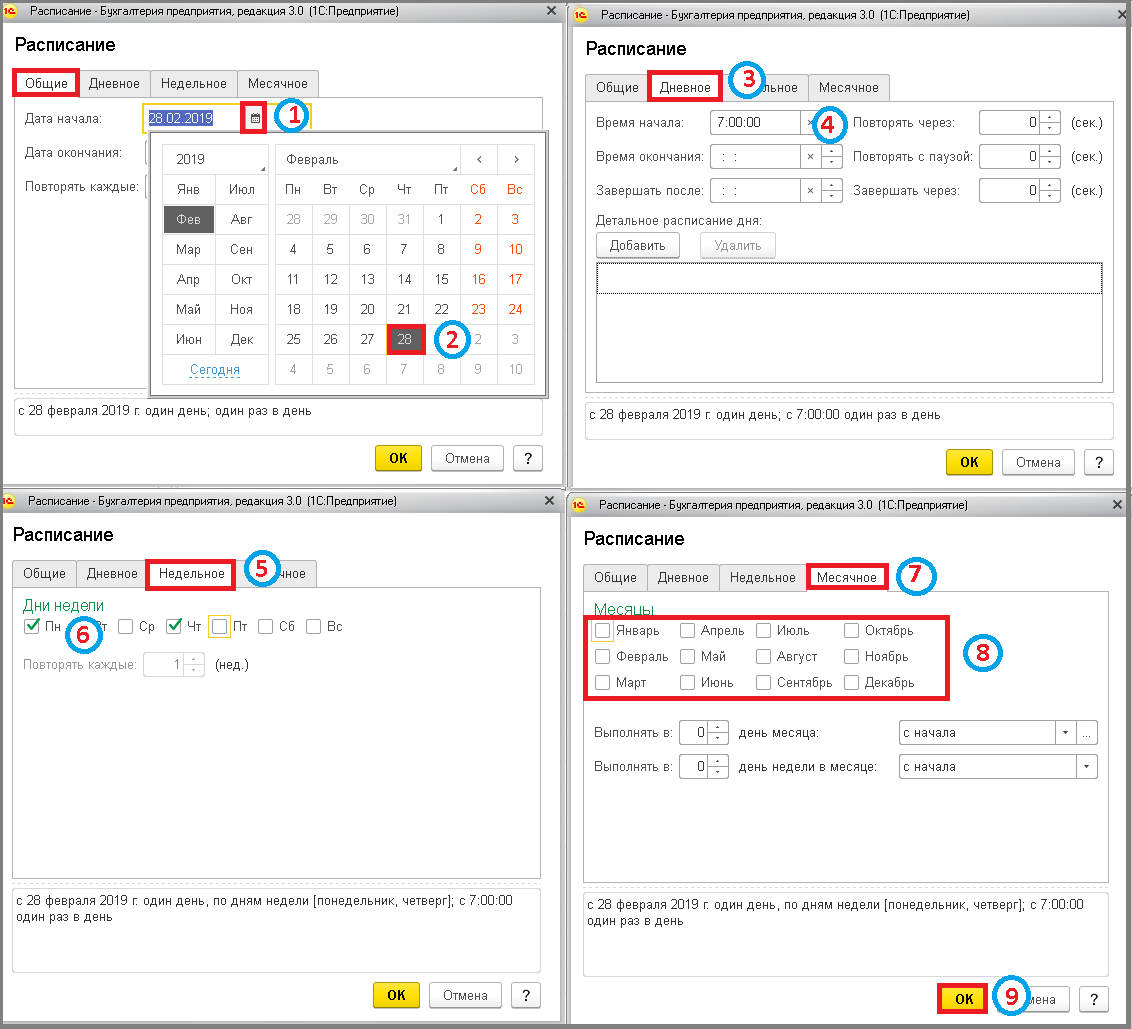Expand the 'с начала' dropdown for день месяца

(x=1065, y=732)
